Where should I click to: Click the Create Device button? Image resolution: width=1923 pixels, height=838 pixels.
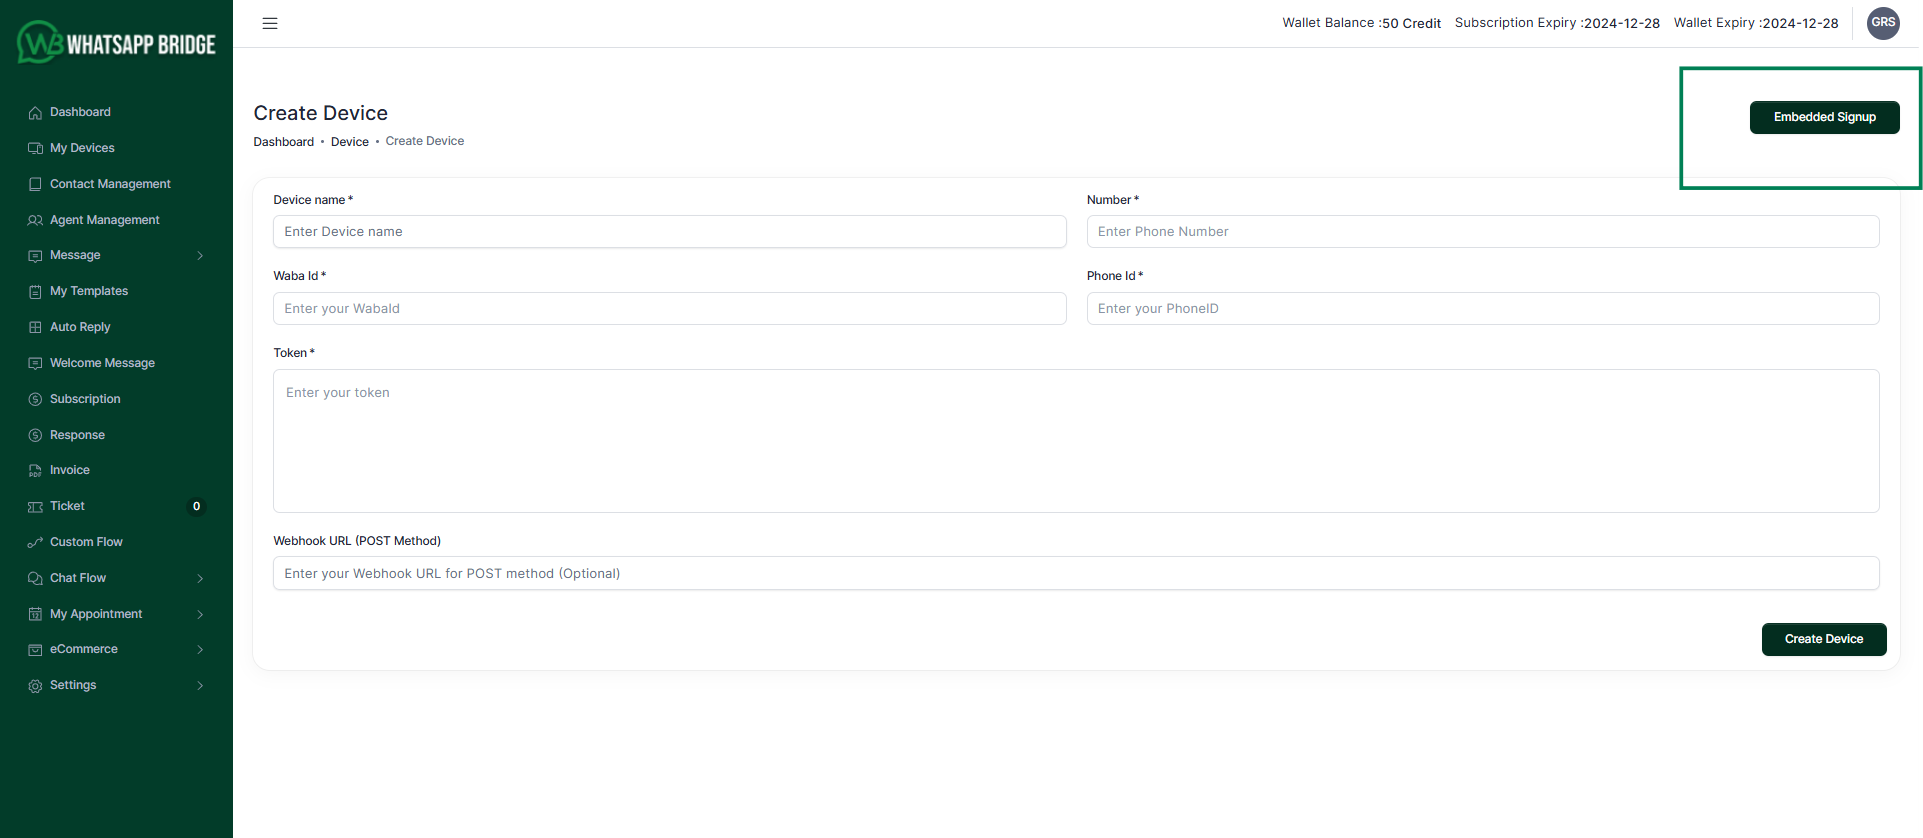coord(1824,639)
